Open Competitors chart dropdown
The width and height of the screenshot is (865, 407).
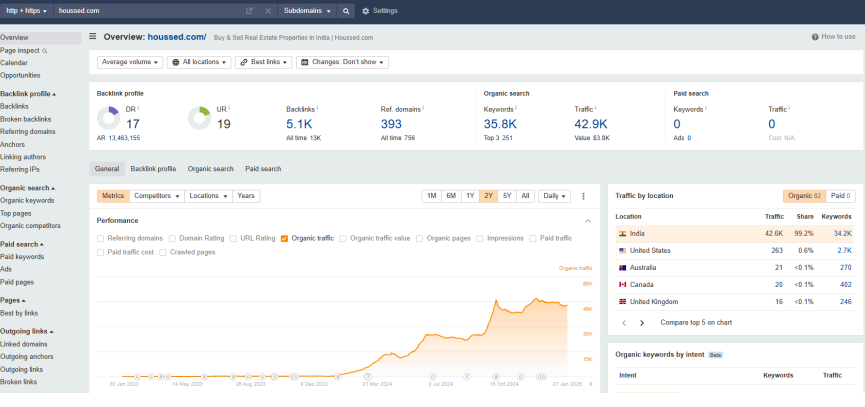click(157, 196)
